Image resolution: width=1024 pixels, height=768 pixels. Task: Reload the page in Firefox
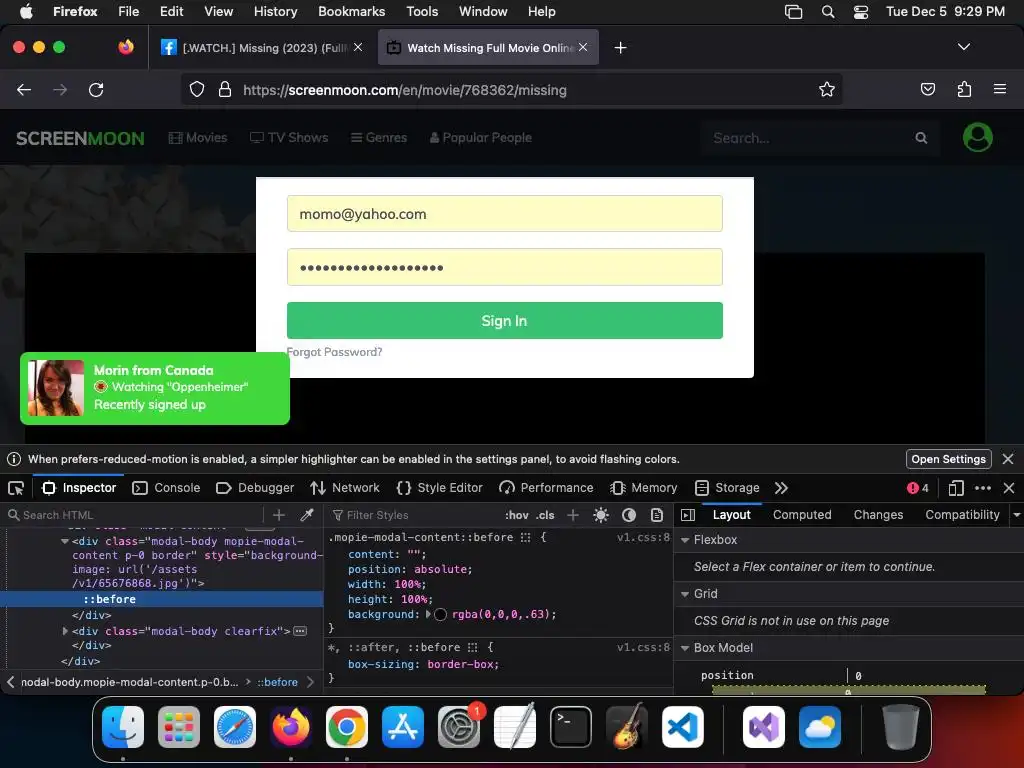[96, 89]
